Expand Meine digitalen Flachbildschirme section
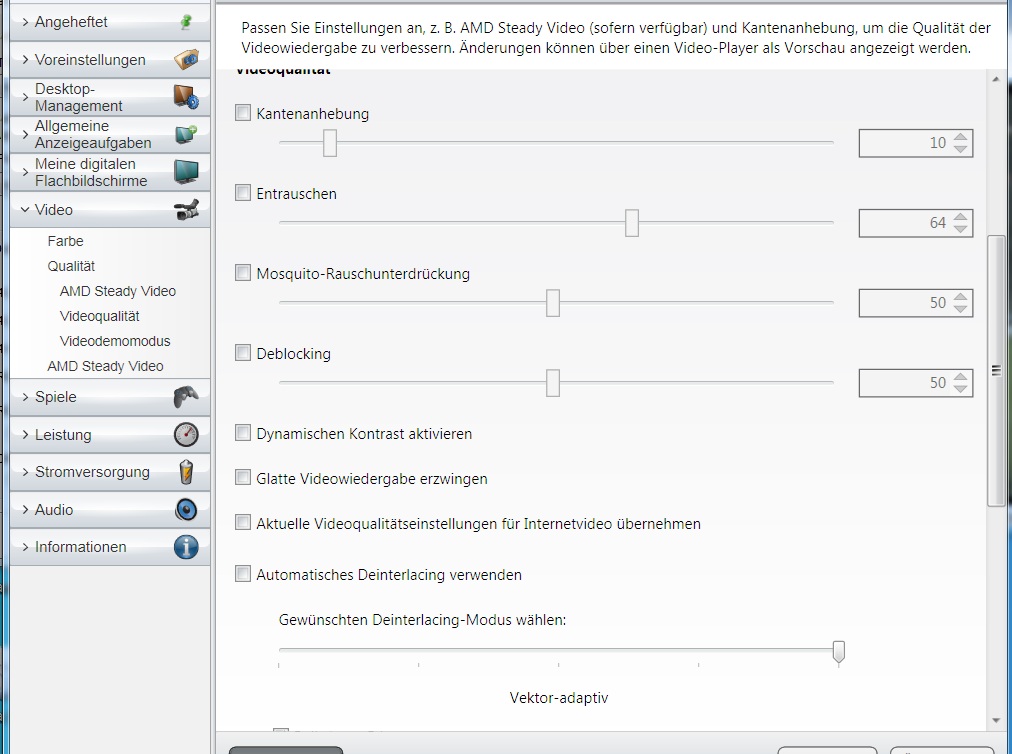 click(x=25, y=172)
